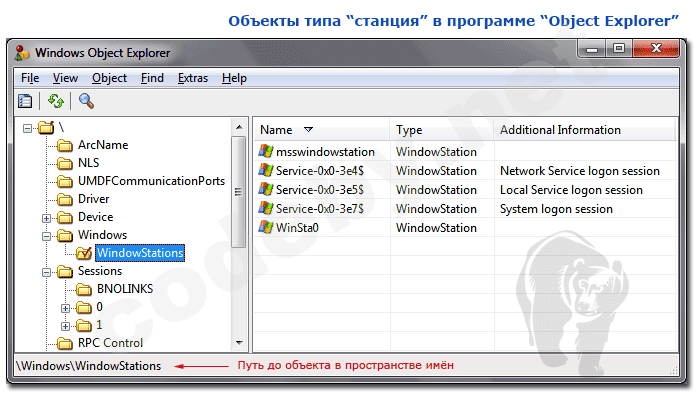696x394 pixels.
Task: Select the Sessions tree item label
Action: point(100,271)
